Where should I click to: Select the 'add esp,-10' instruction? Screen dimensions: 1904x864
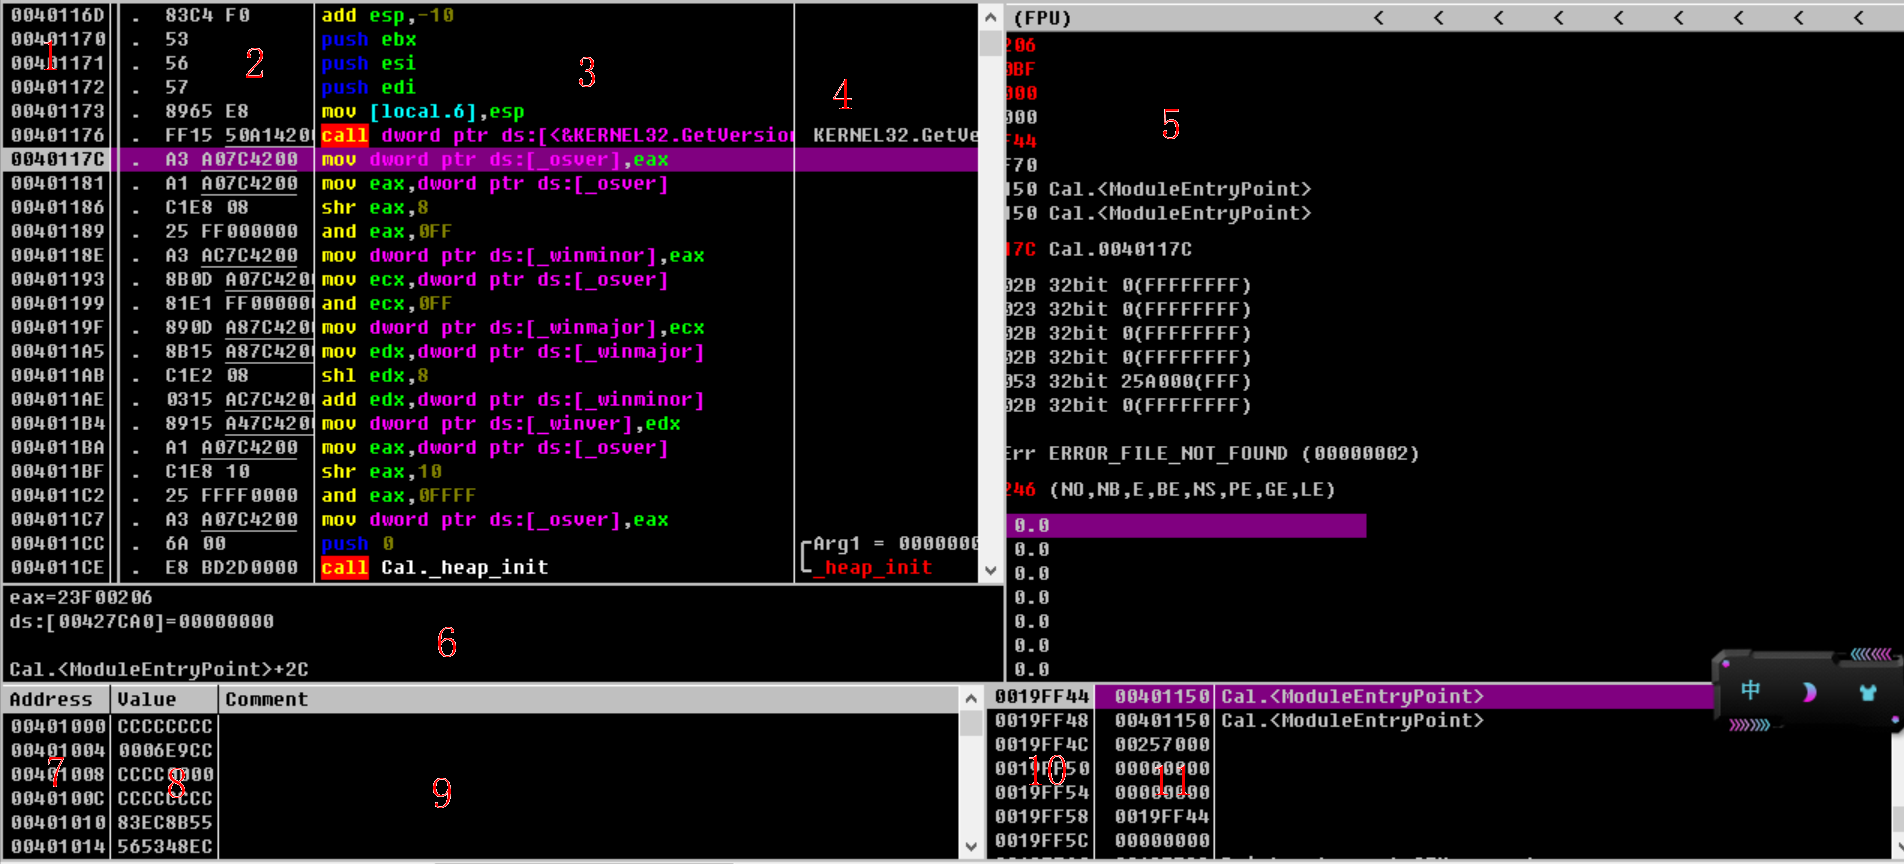[x=387, y=16]
